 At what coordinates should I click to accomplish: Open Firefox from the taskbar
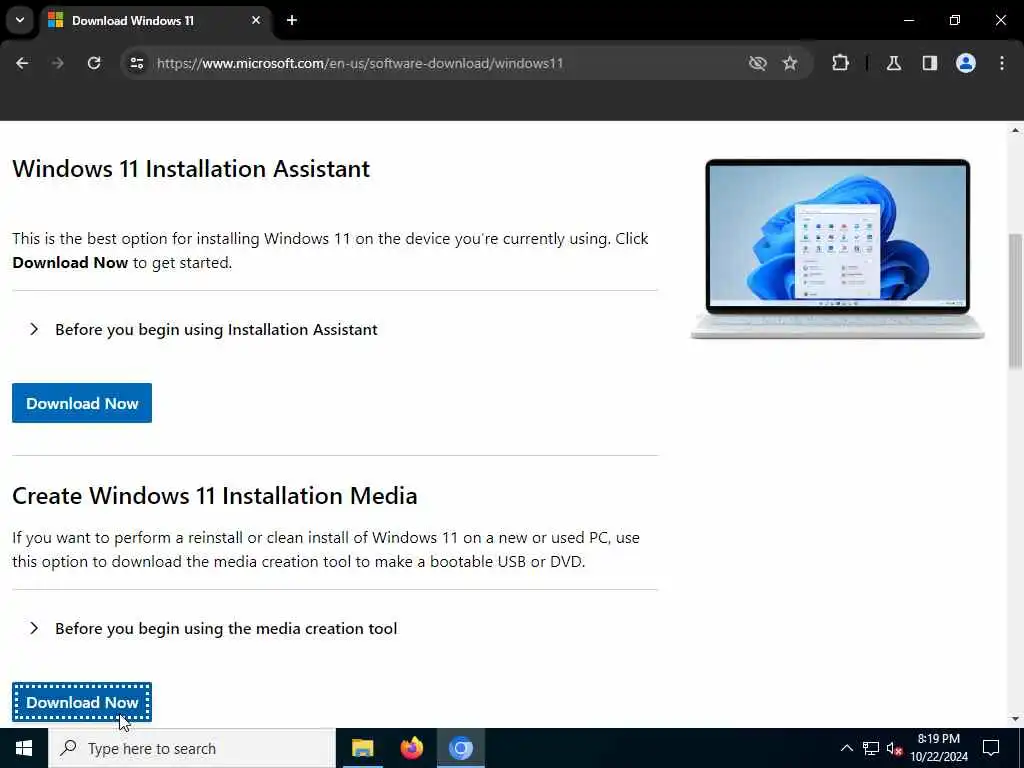[x=411, y=748]
